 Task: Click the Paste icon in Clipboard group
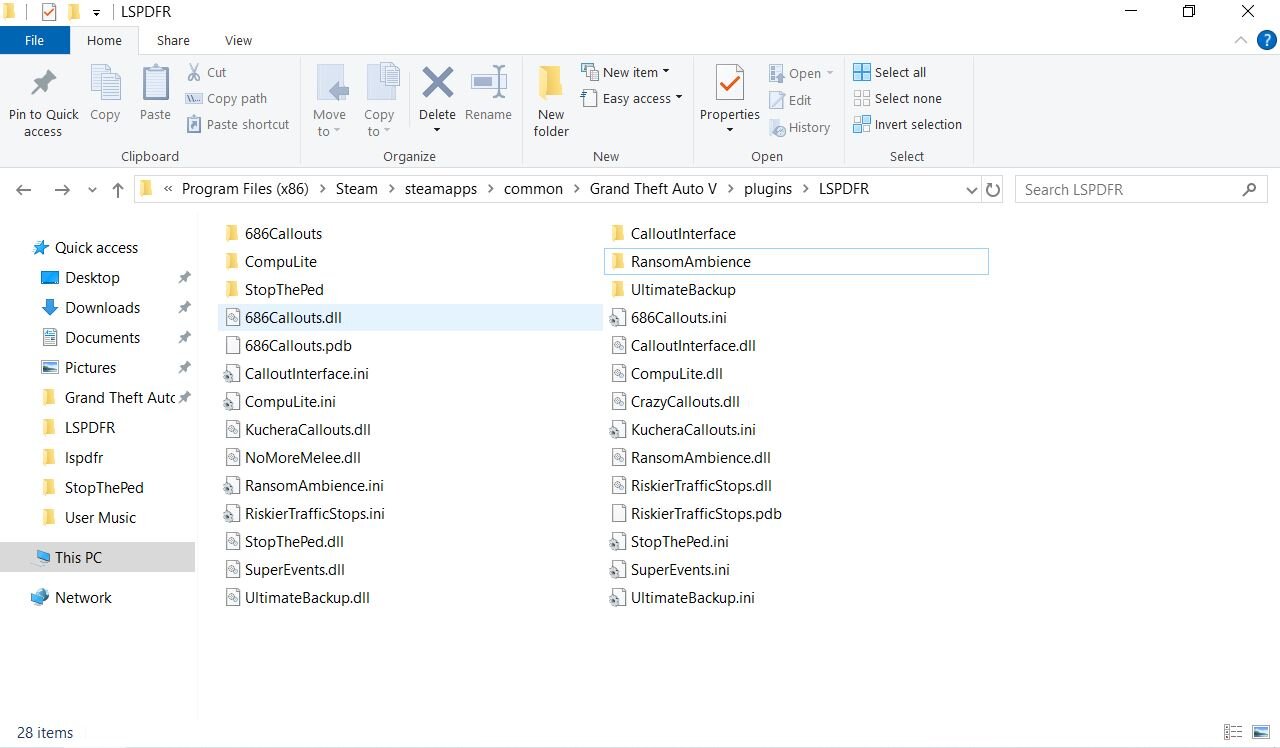[x=155, y=84]
